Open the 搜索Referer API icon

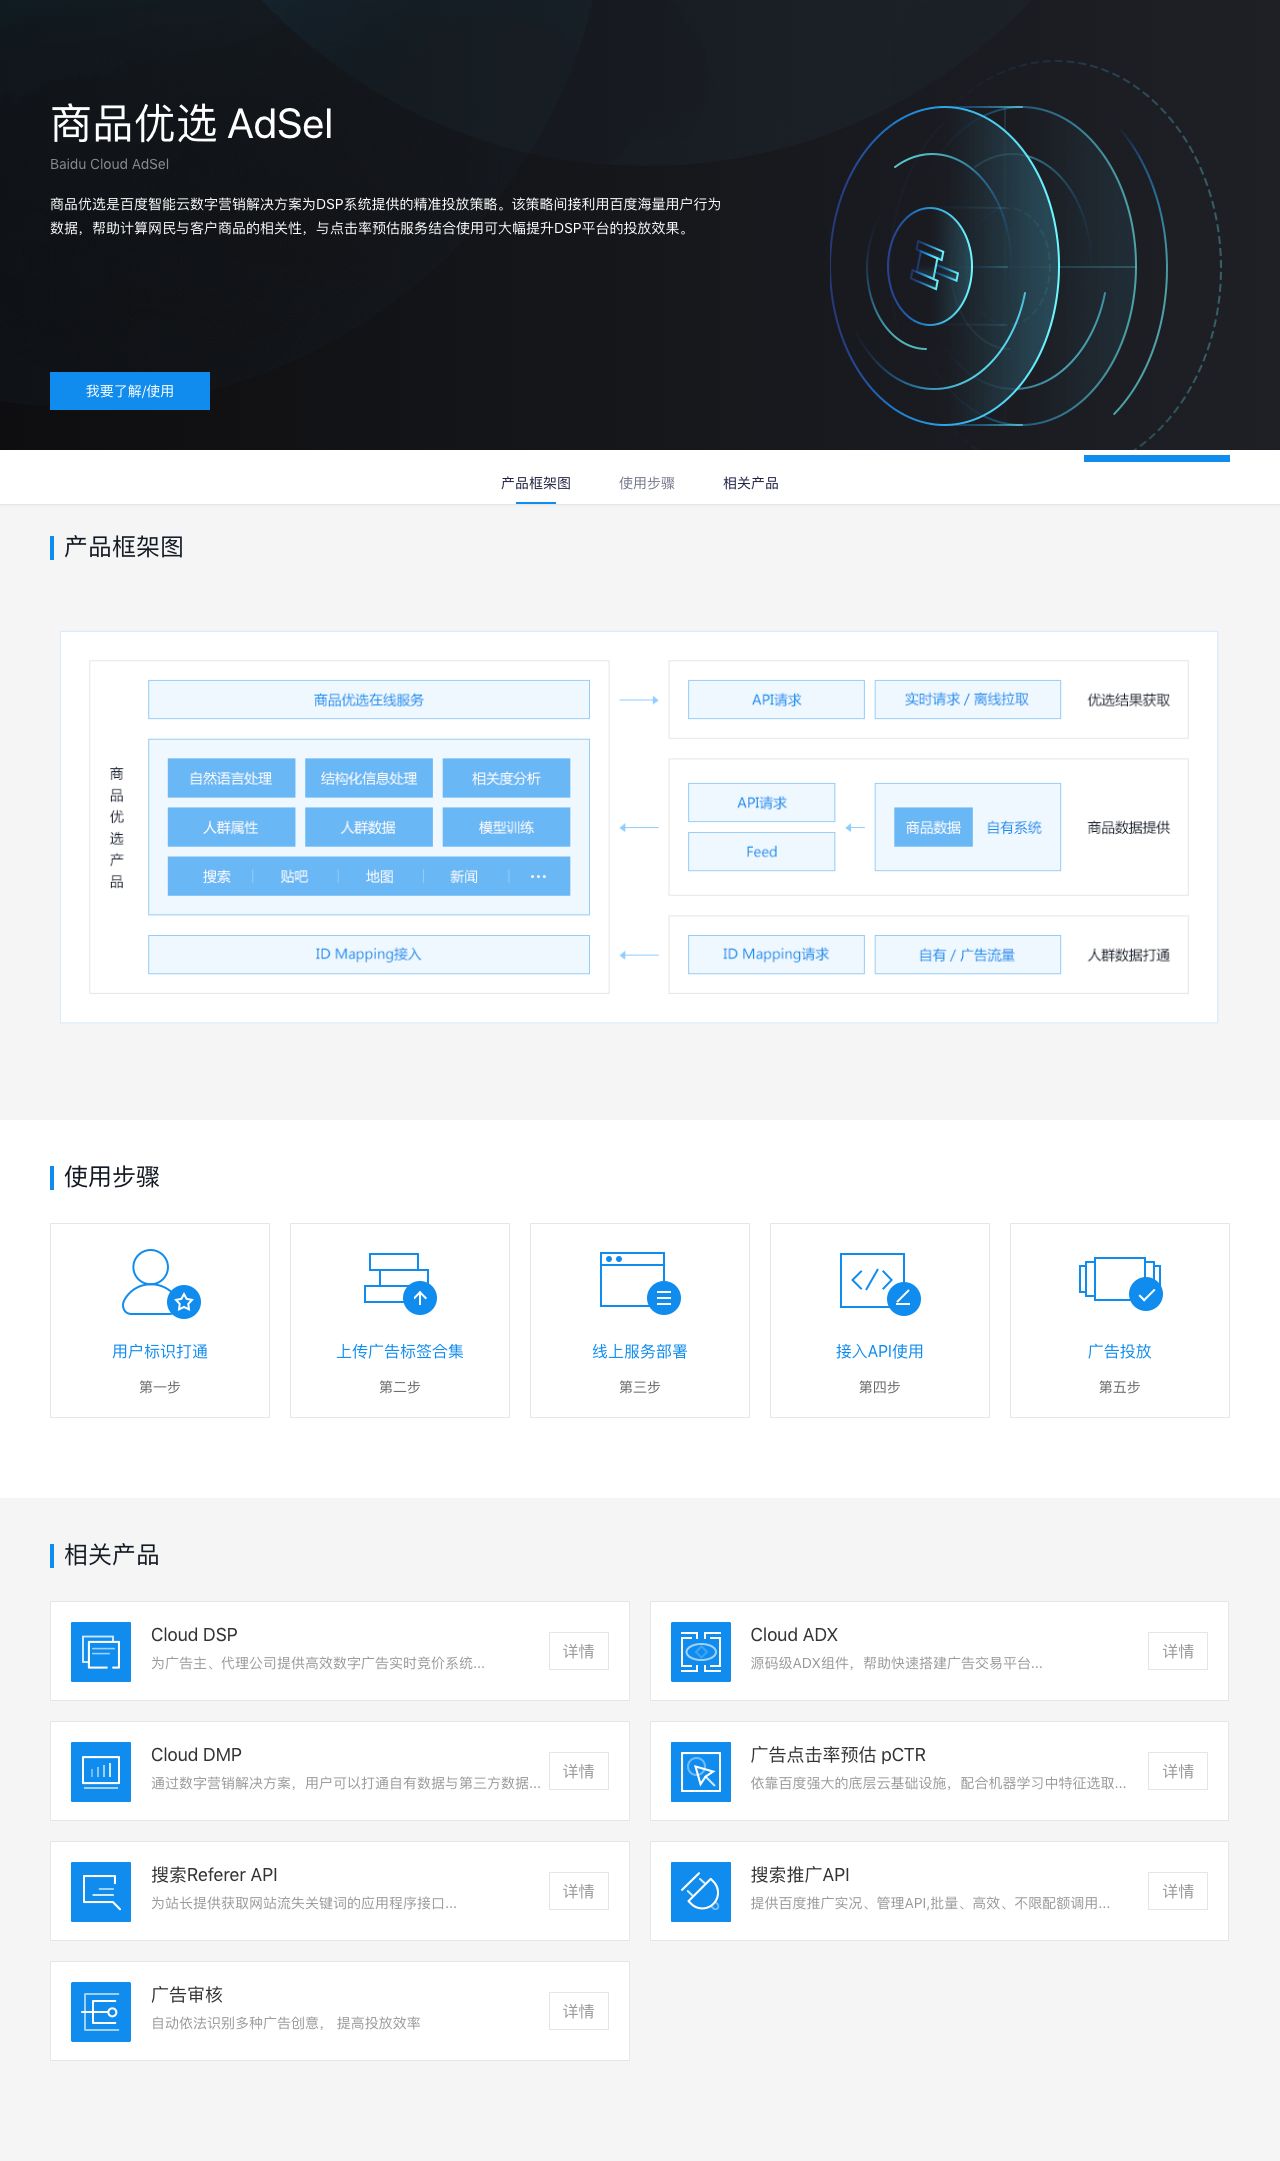click(x=101, y=1891)
